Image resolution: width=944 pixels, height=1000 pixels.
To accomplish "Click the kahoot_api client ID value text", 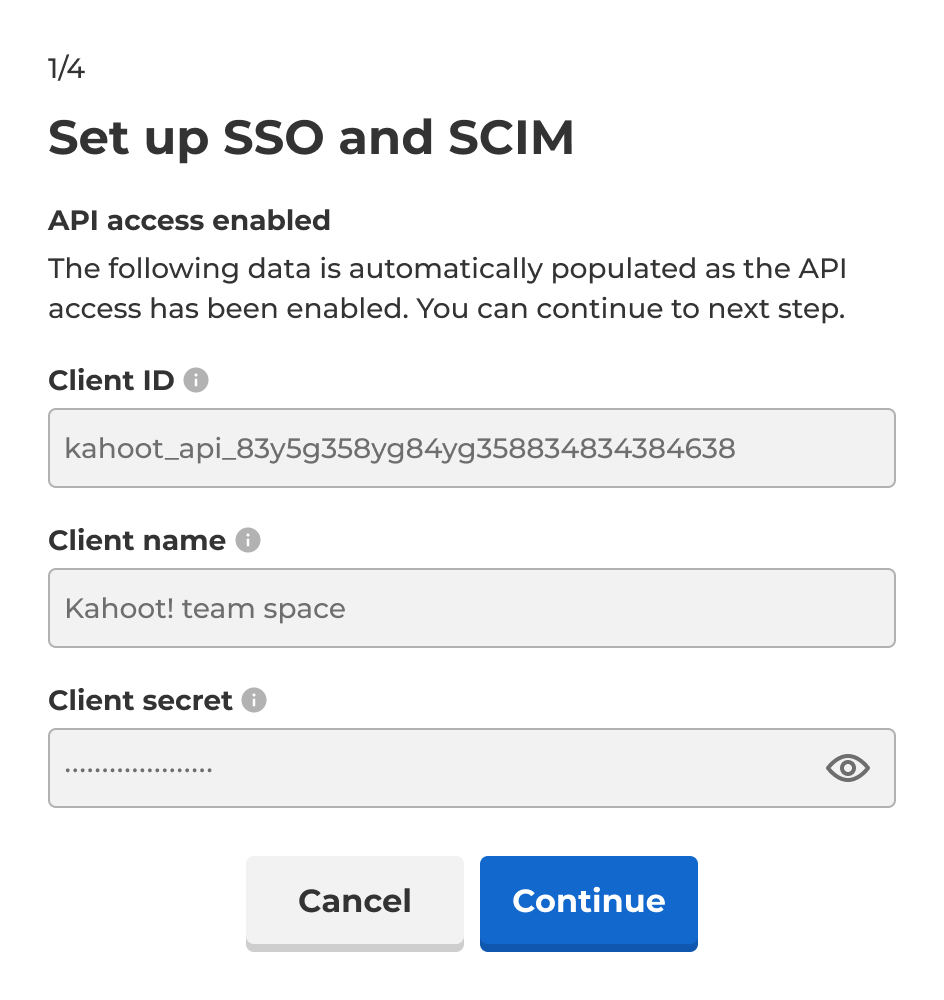I will [x=400, y=449].
